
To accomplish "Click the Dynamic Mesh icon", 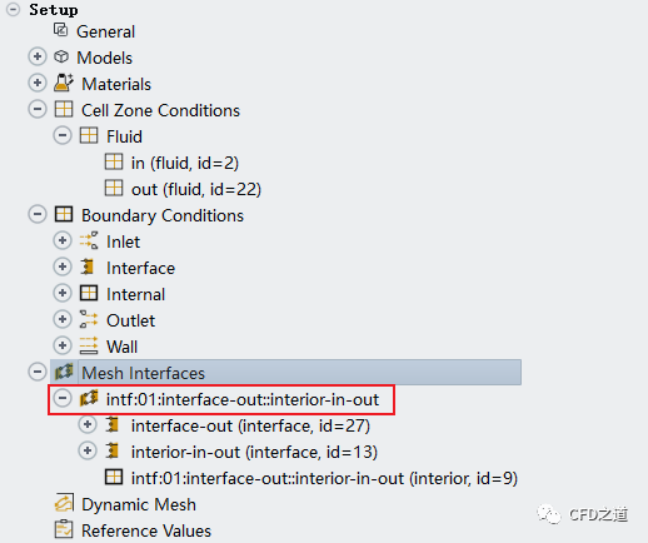I will pos(63,504).
